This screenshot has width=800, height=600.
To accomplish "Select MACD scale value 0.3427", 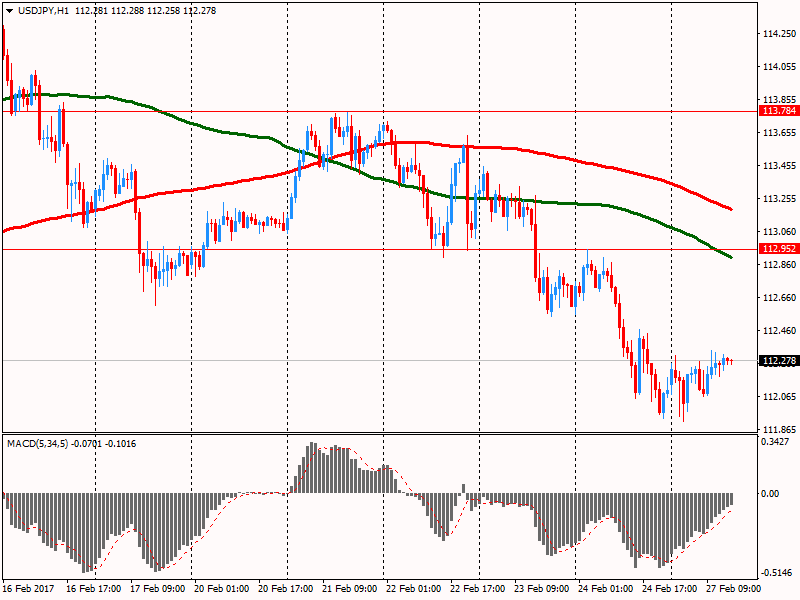I will click(775, 442).
